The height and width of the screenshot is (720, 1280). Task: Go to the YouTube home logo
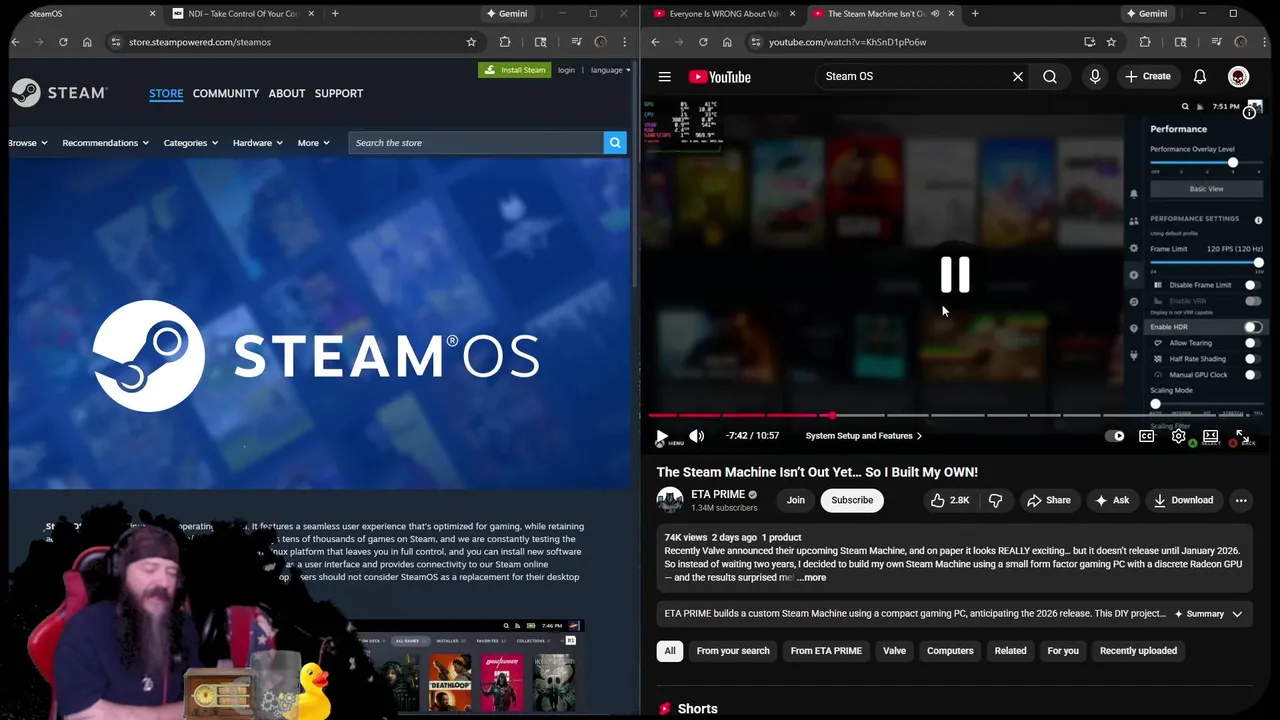pos(719,77)
